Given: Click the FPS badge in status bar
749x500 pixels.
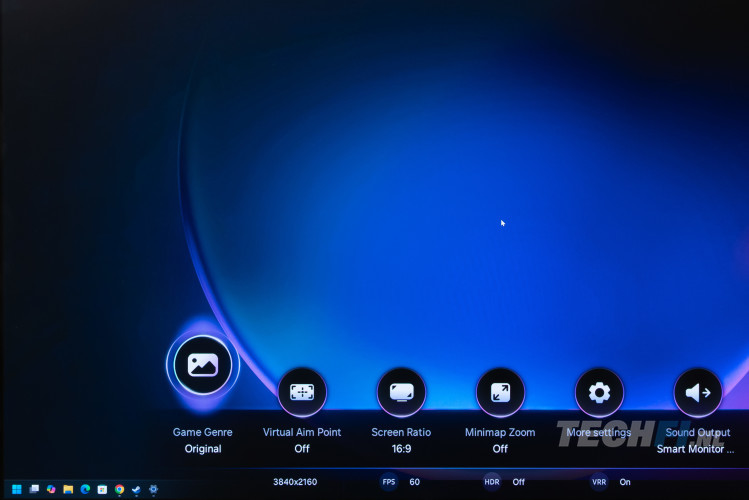Looking at the screenshot, I should tap(389, 482).
